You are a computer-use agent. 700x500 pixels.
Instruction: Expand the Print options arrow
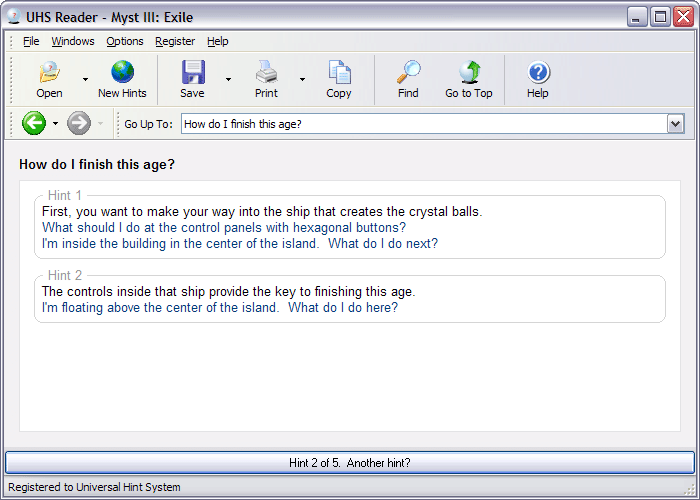(302, 79)
